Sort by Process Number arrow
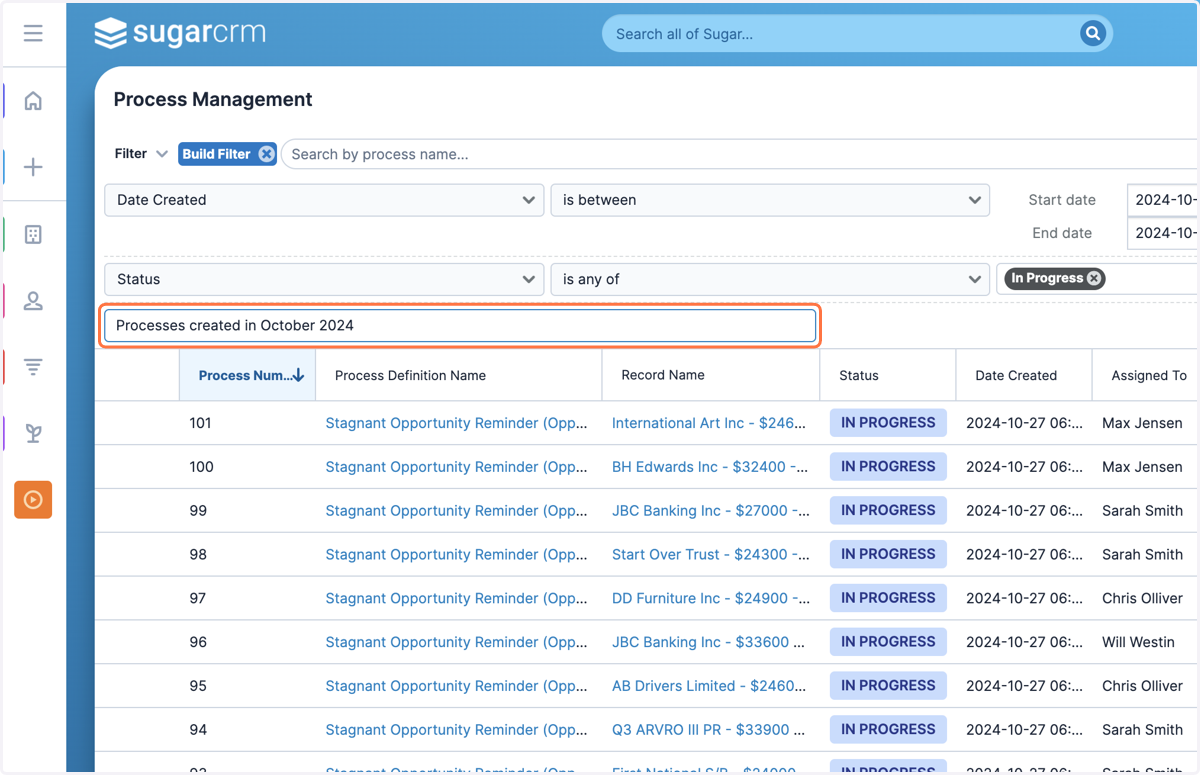 point(298,376)
